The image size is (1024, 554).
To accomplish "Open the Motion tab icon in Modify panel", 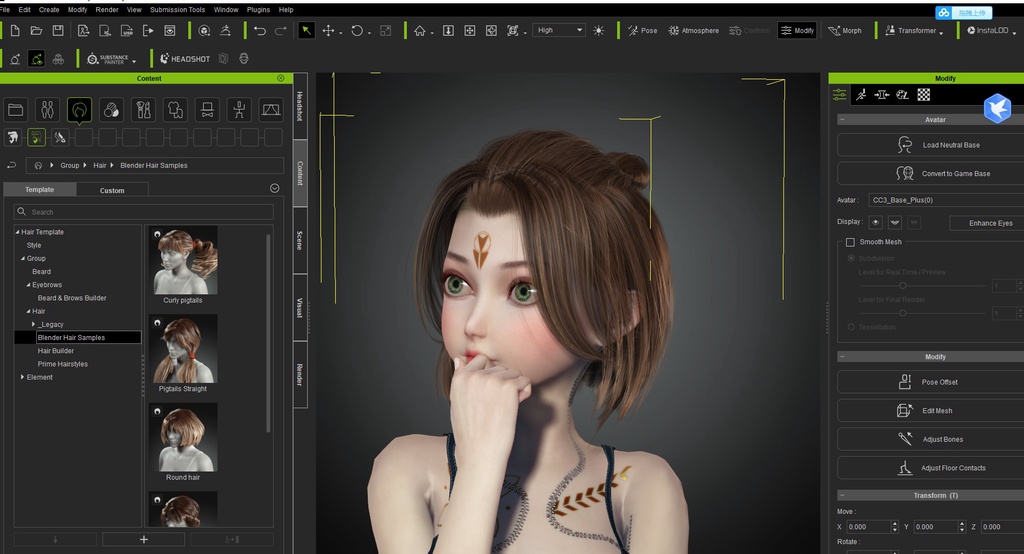I will pyautogui.click(x=861, y=95).
